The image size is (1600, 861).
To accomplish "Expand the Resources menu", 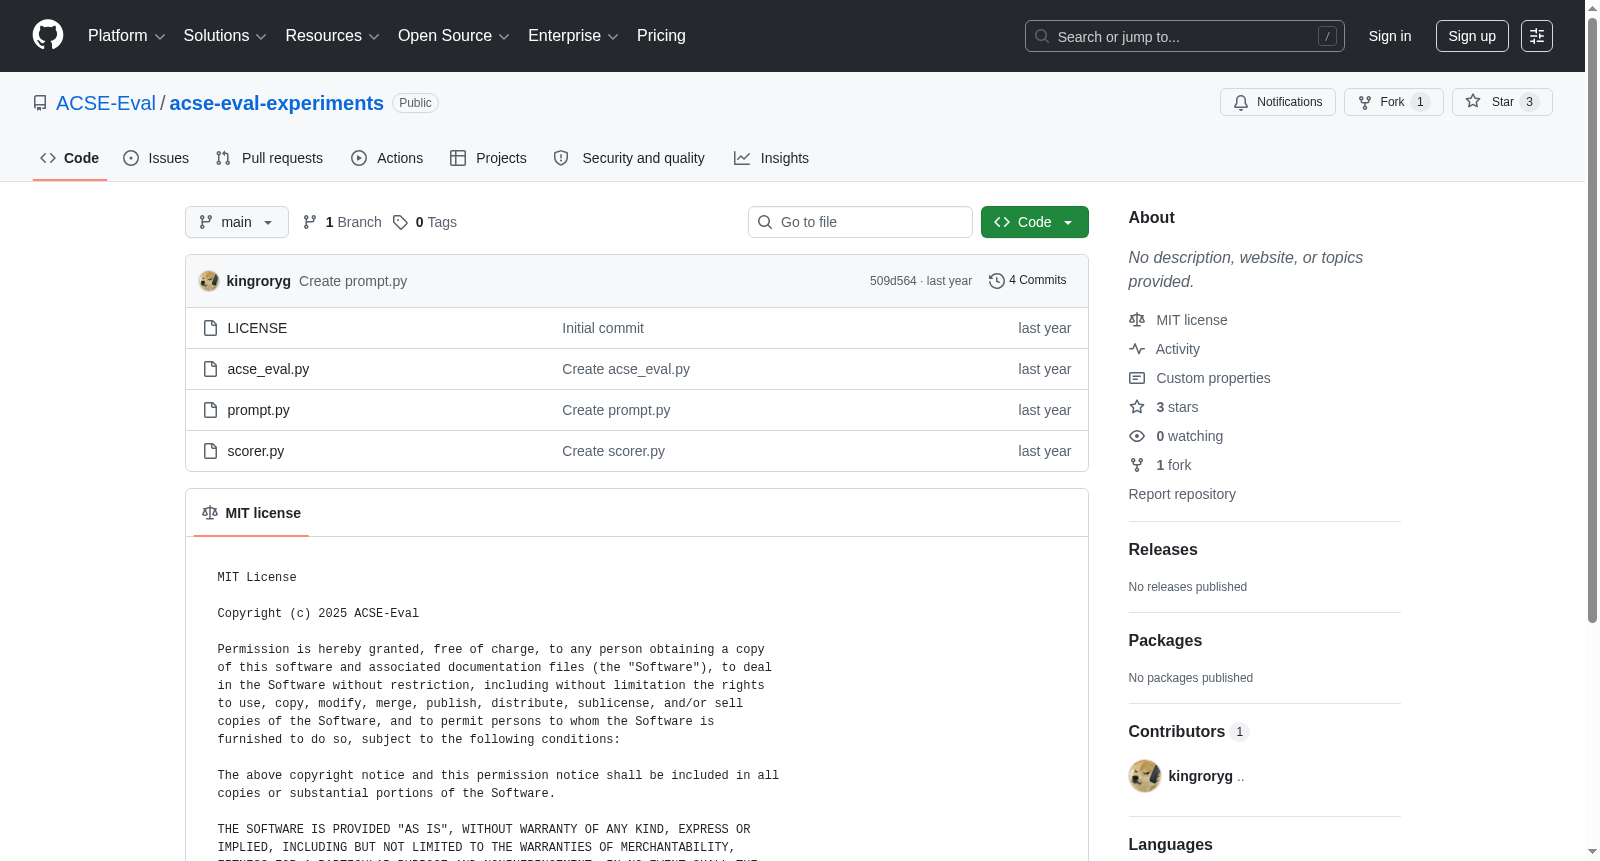I will point(332,36).
